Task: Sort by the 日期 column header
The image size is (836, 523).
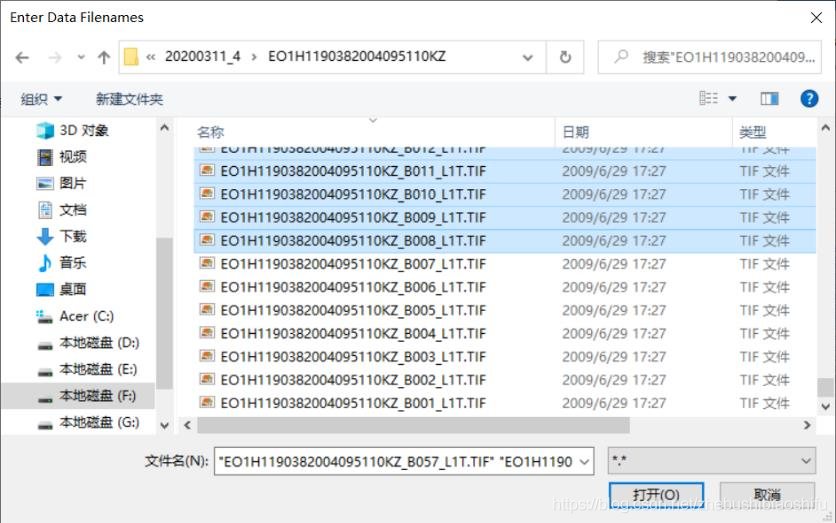Action: pyautogui.click(x=575, y=132)
